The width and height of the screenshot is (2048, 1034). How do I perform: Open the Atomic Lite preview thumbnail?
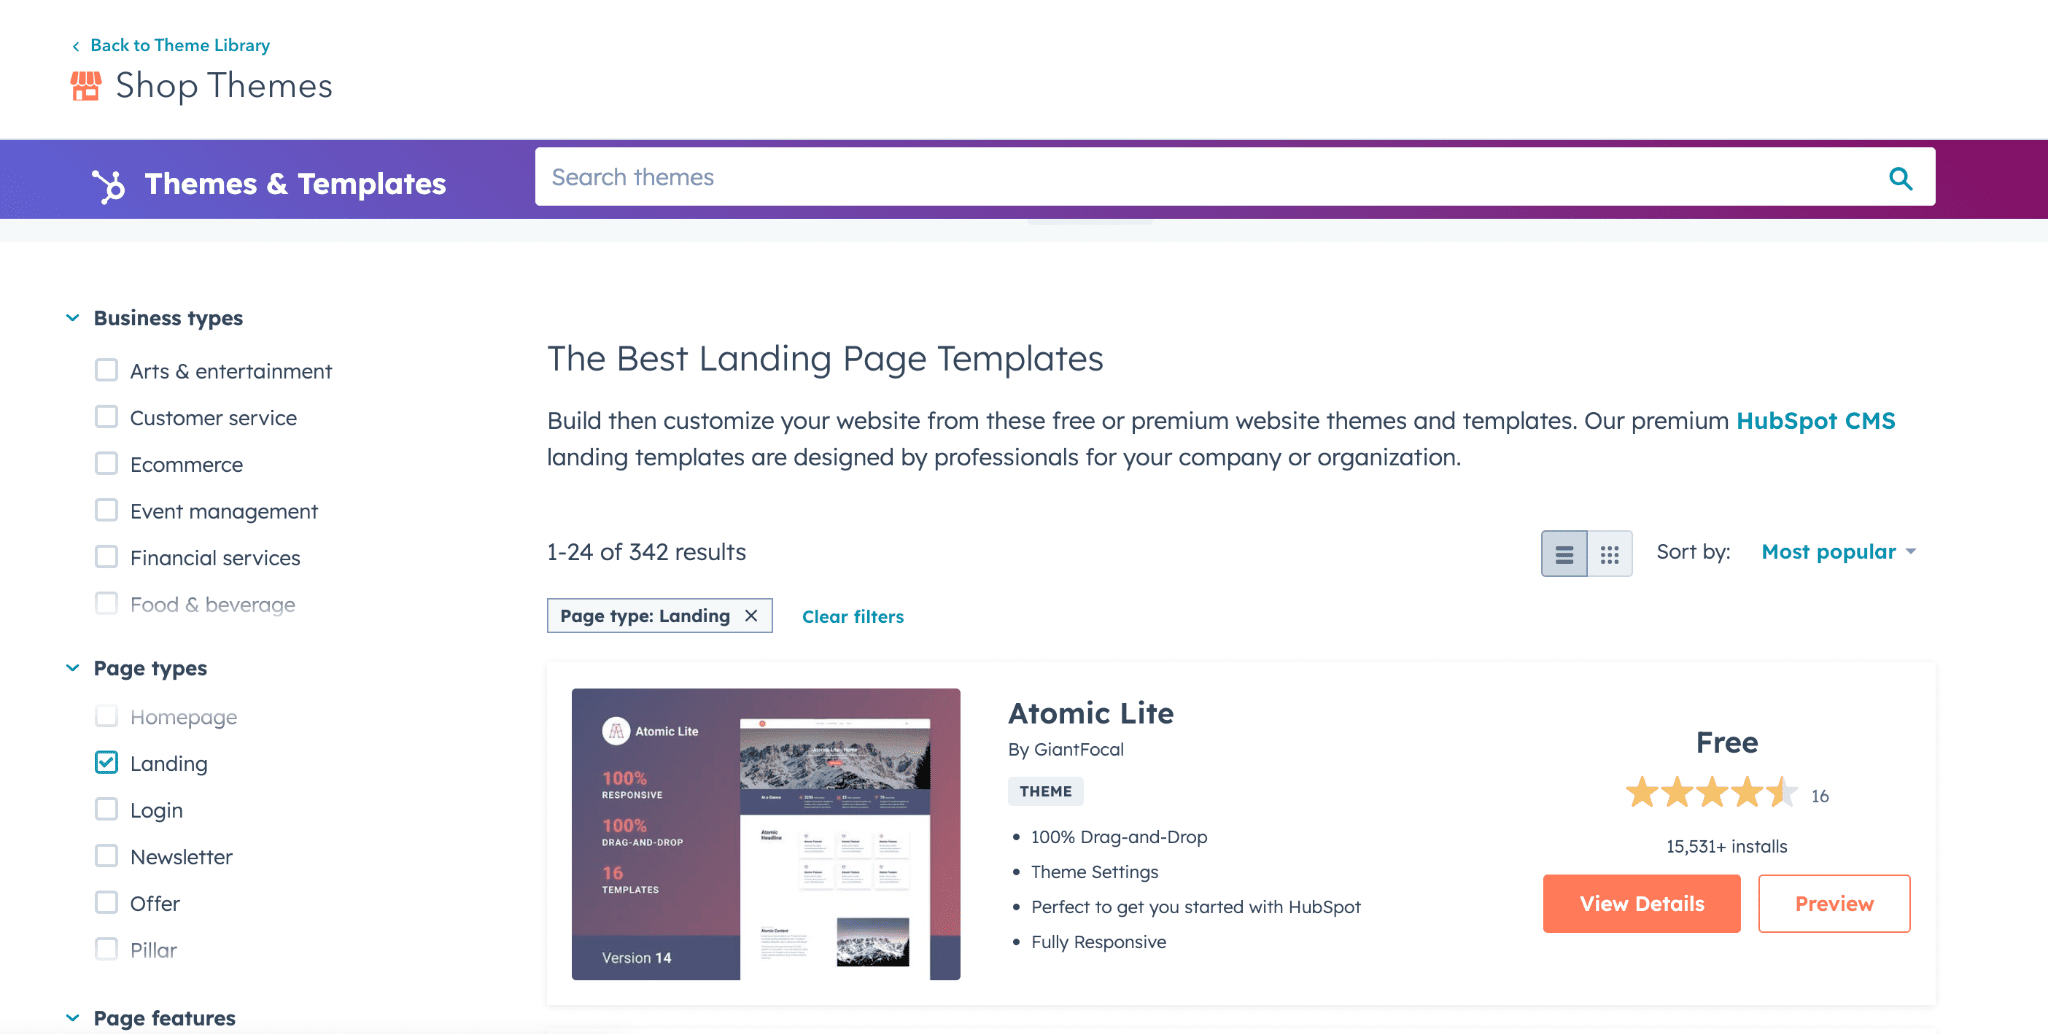pyautogui.click(x=766, y=834)
